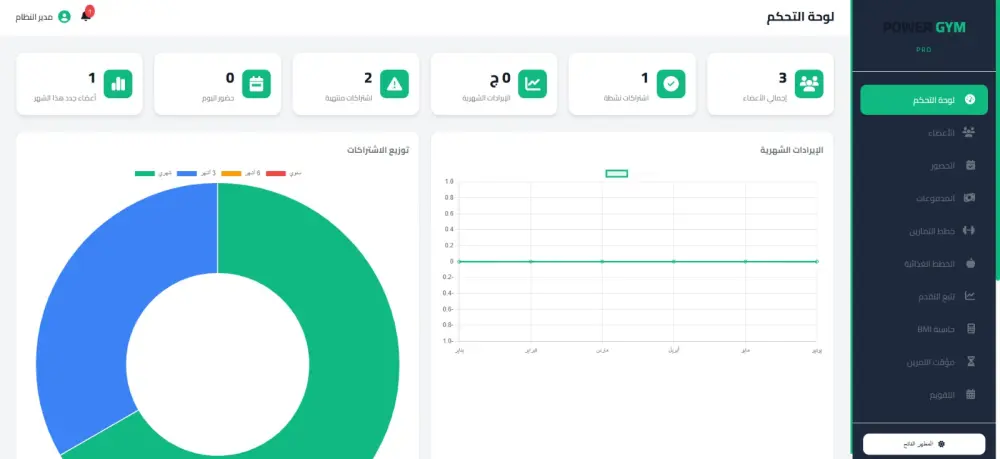Click the warning triangle icon on اشتراكات منتهية card

click(x=394, y=84)
